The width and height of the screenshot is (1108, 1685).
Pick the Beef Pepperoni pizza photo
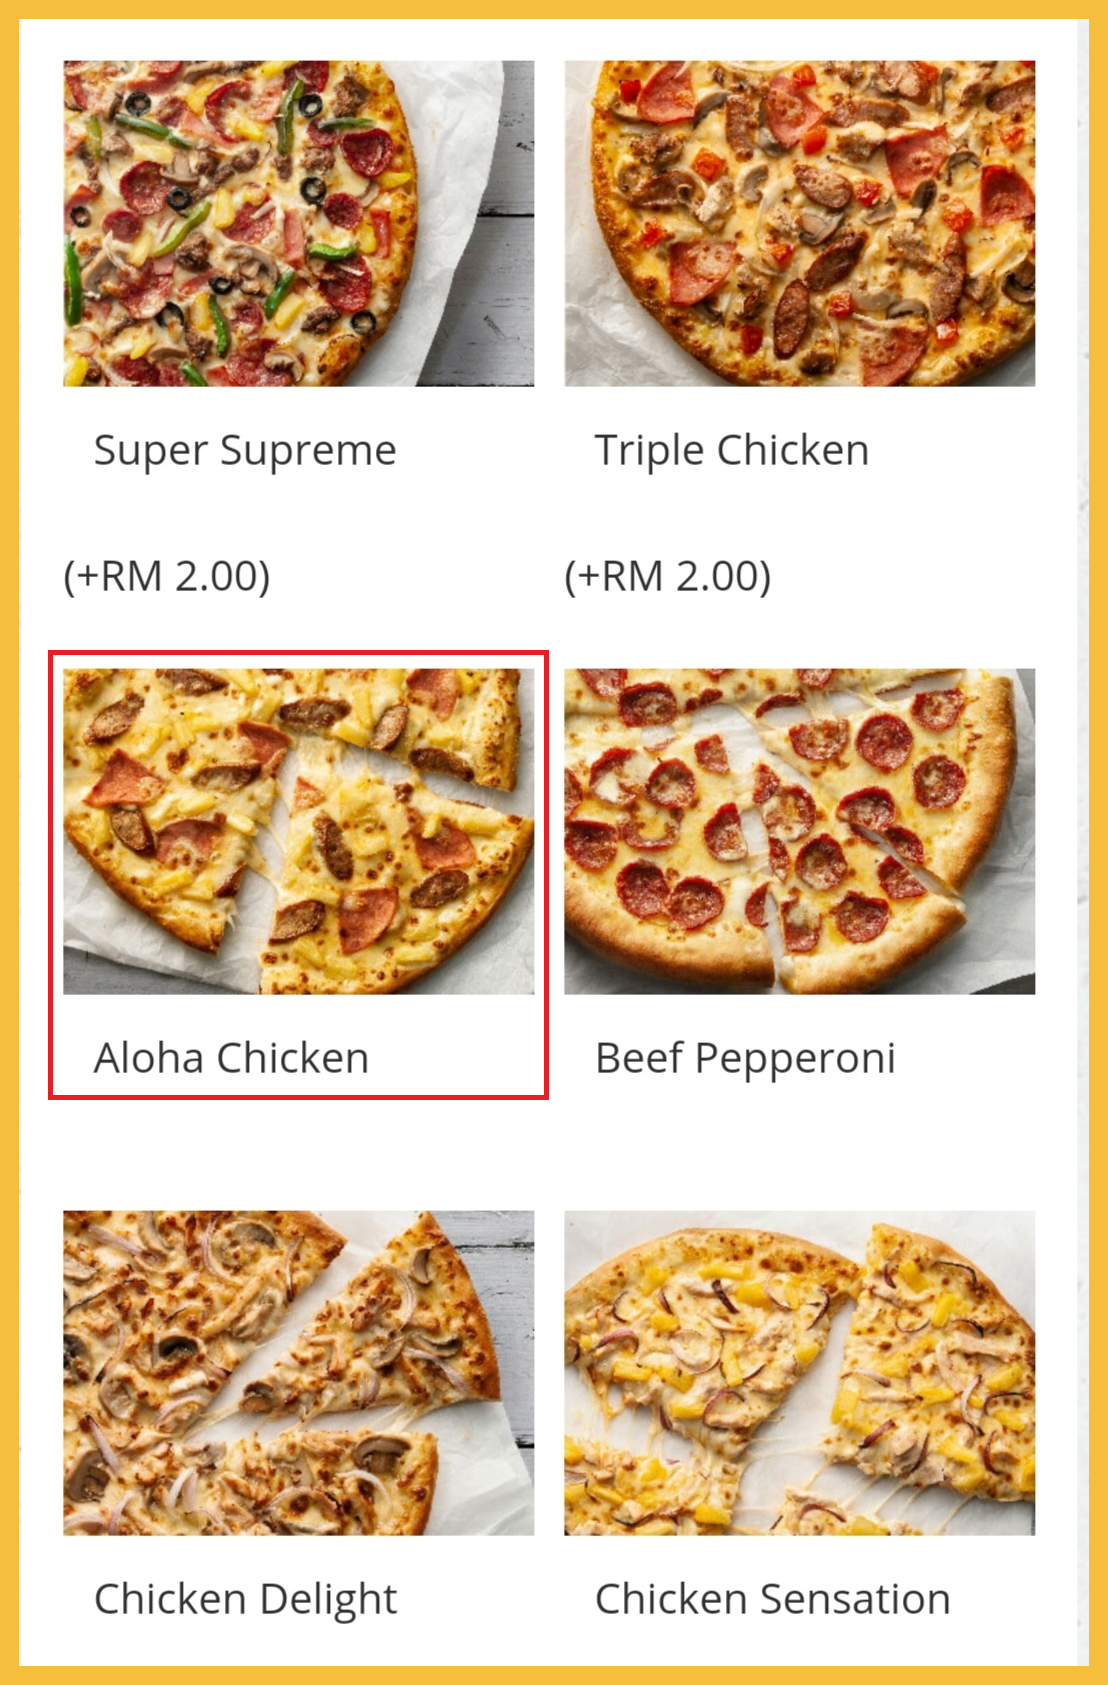(x=799, y=831)
